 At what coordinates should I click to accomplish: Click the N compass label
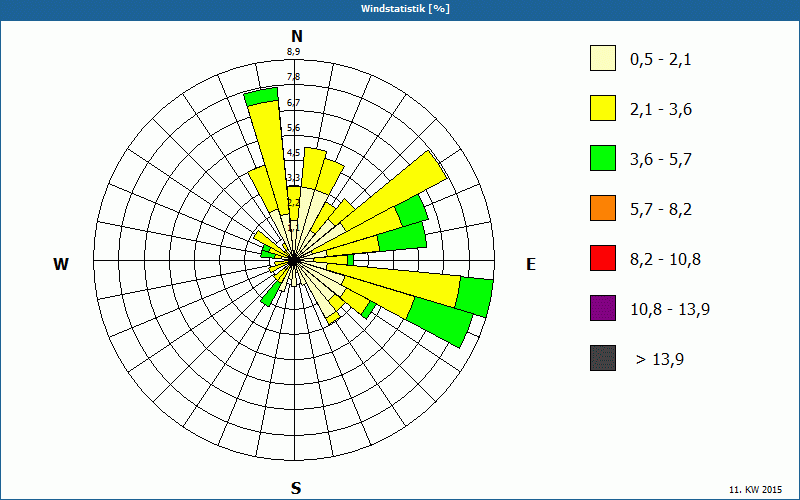(x=296, y=36)
